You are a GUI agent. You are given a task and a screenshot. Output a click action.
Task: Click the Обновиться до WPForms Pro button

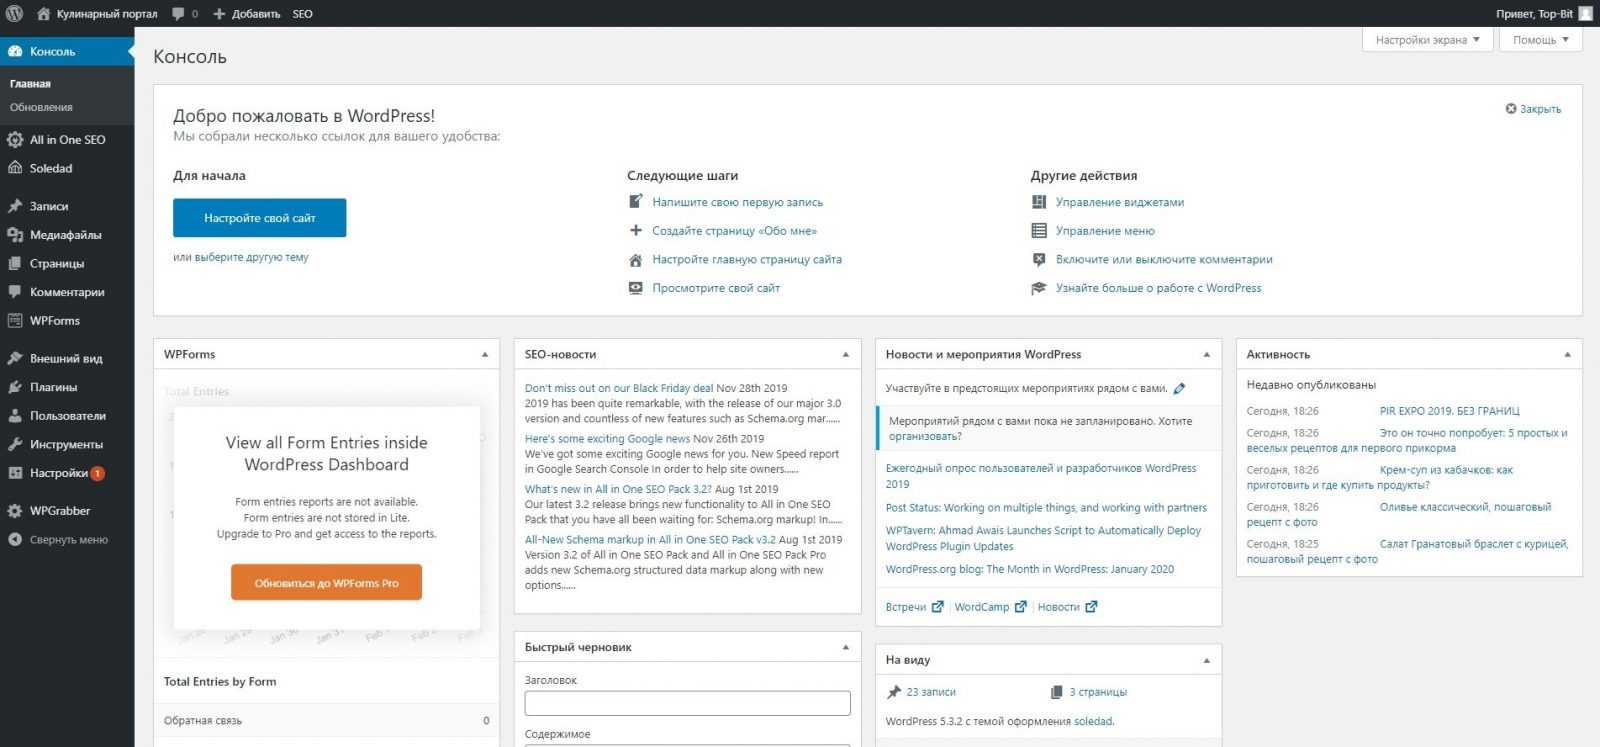click(x=326, y=583)
